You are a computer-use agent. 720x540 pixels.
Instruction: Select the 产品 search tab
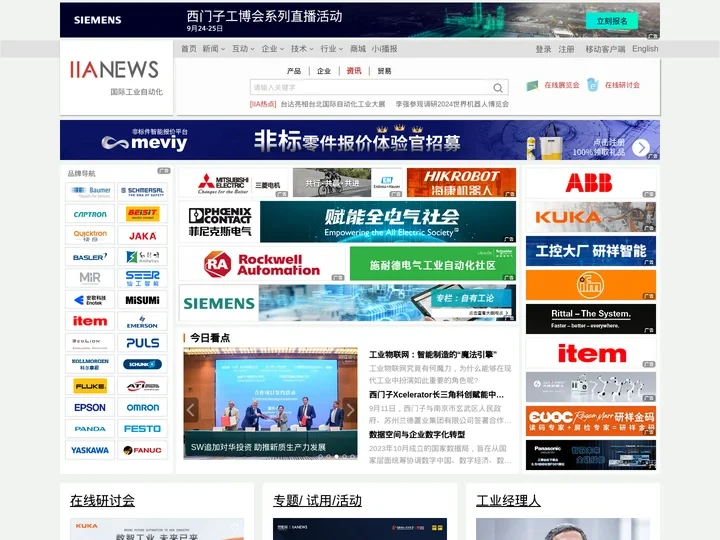click(294, 71)
